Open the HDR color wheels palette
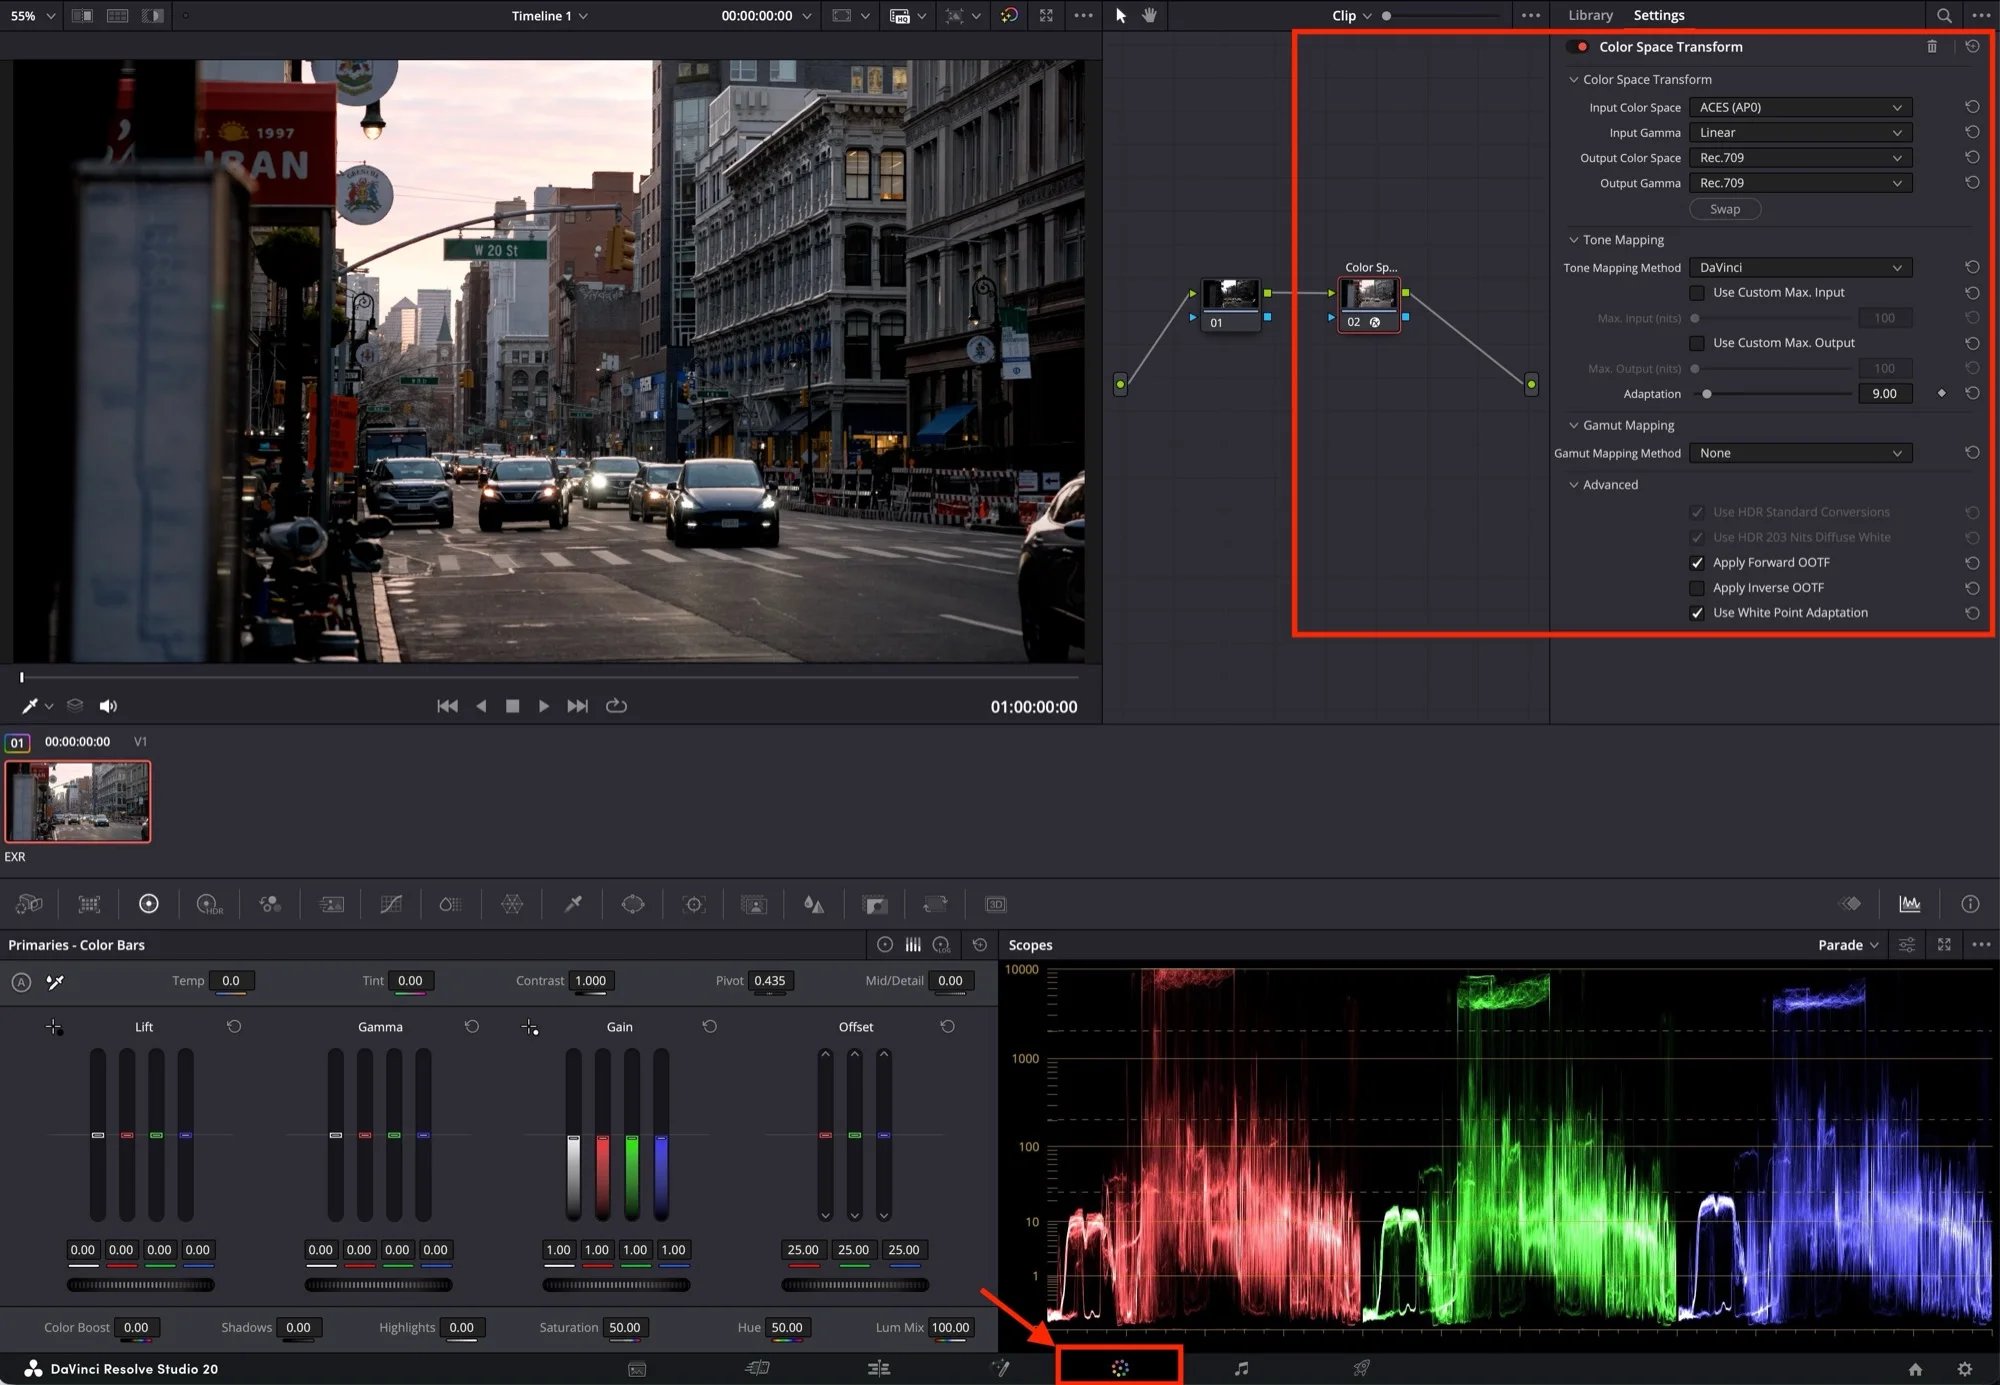 click(209, 904)
